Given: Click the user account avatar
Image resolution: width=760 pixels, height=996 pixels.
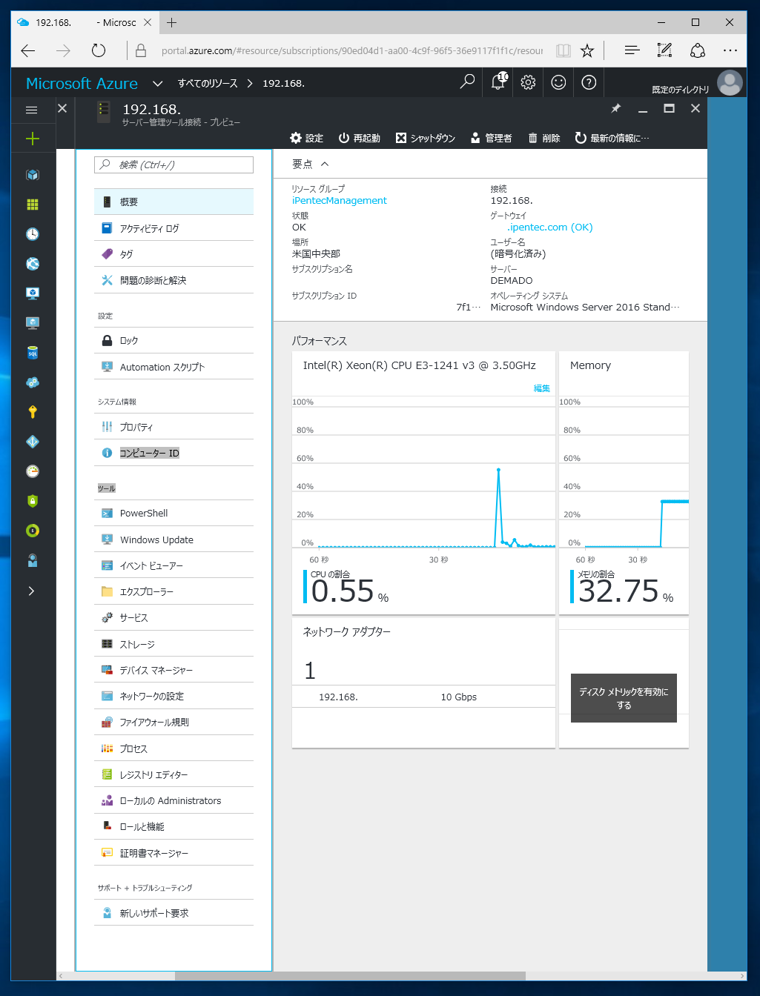Looking at the screenshot, I should click(729, 83).
